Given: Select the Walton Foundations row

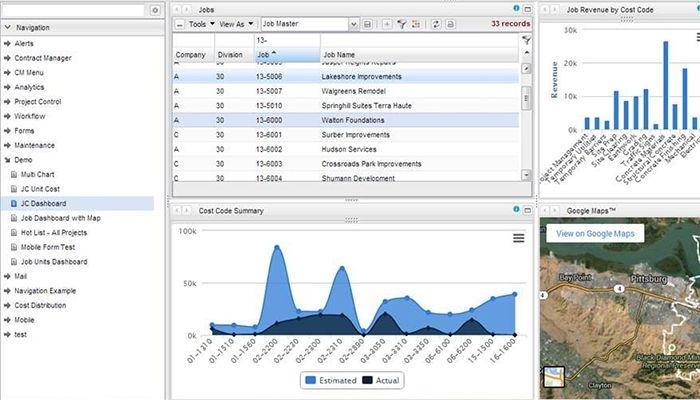Looking at the screenshot, I should [346, 120].
